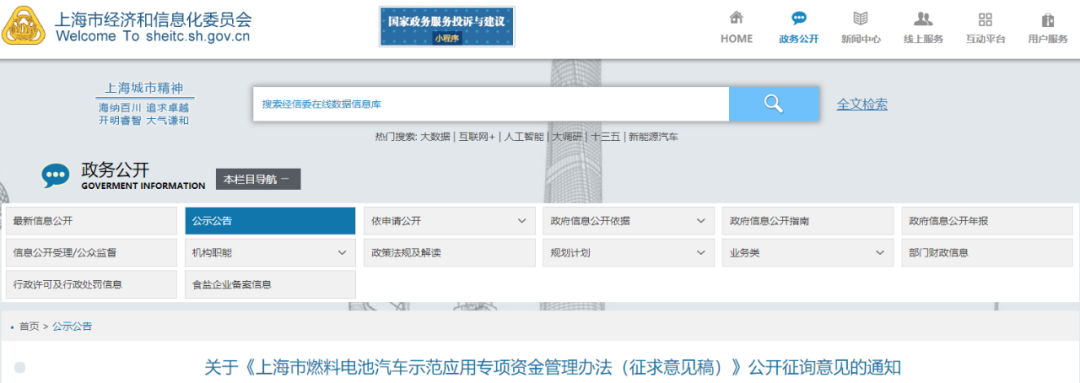Click 公示公告 in the breadcrumb
Screen dimensions: 1080x383
pyautogui.click(x=72, y=327)
